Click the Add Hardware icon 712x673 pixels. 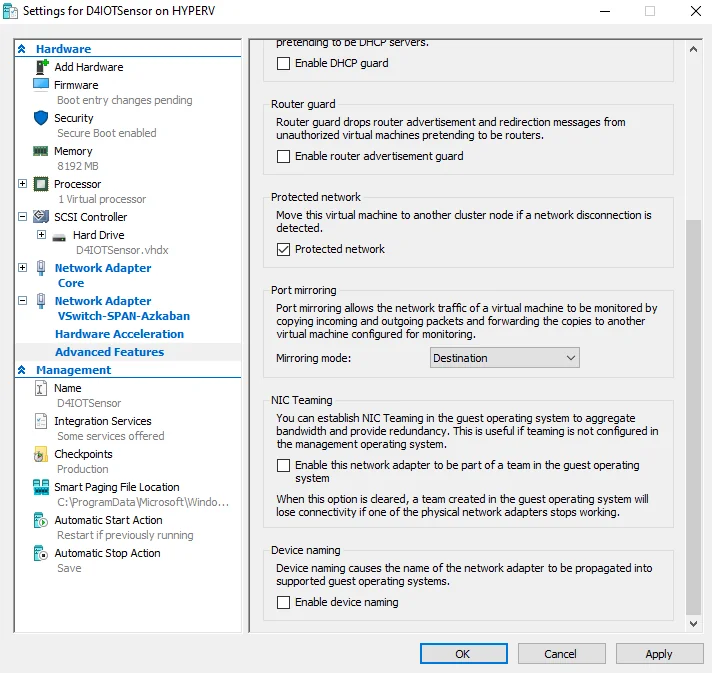coord(41,67)
